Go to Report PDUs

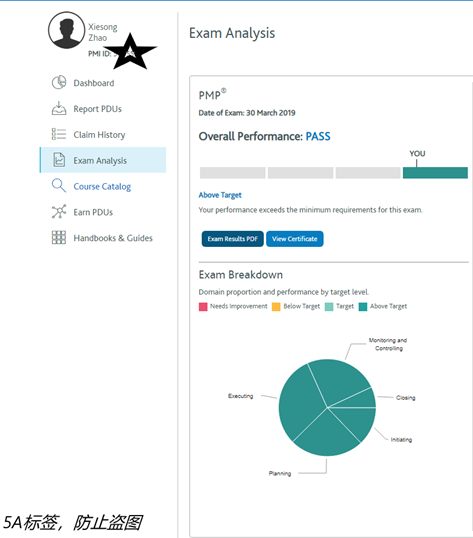click(x=97, y=109)
